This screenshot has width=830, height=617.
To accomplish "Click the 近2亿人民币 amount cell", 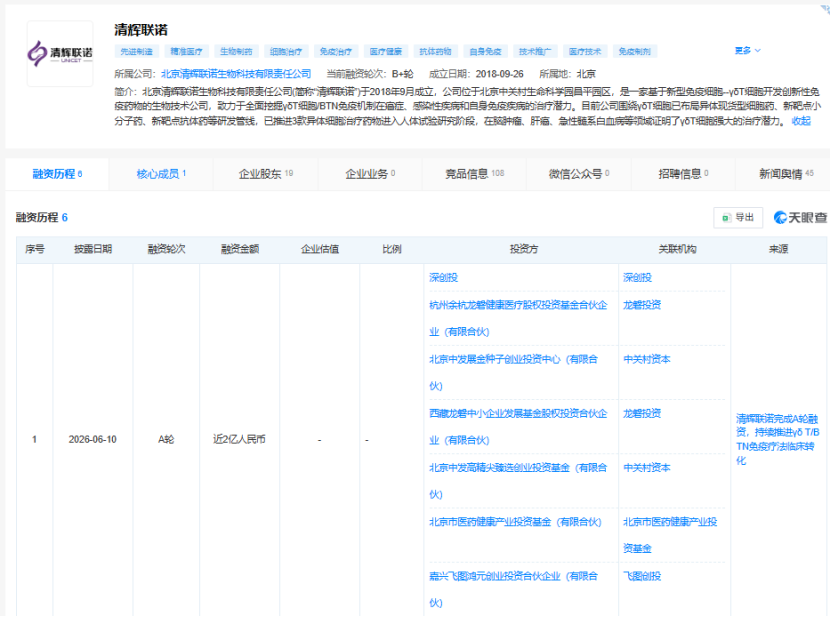I will coord(239,440).
